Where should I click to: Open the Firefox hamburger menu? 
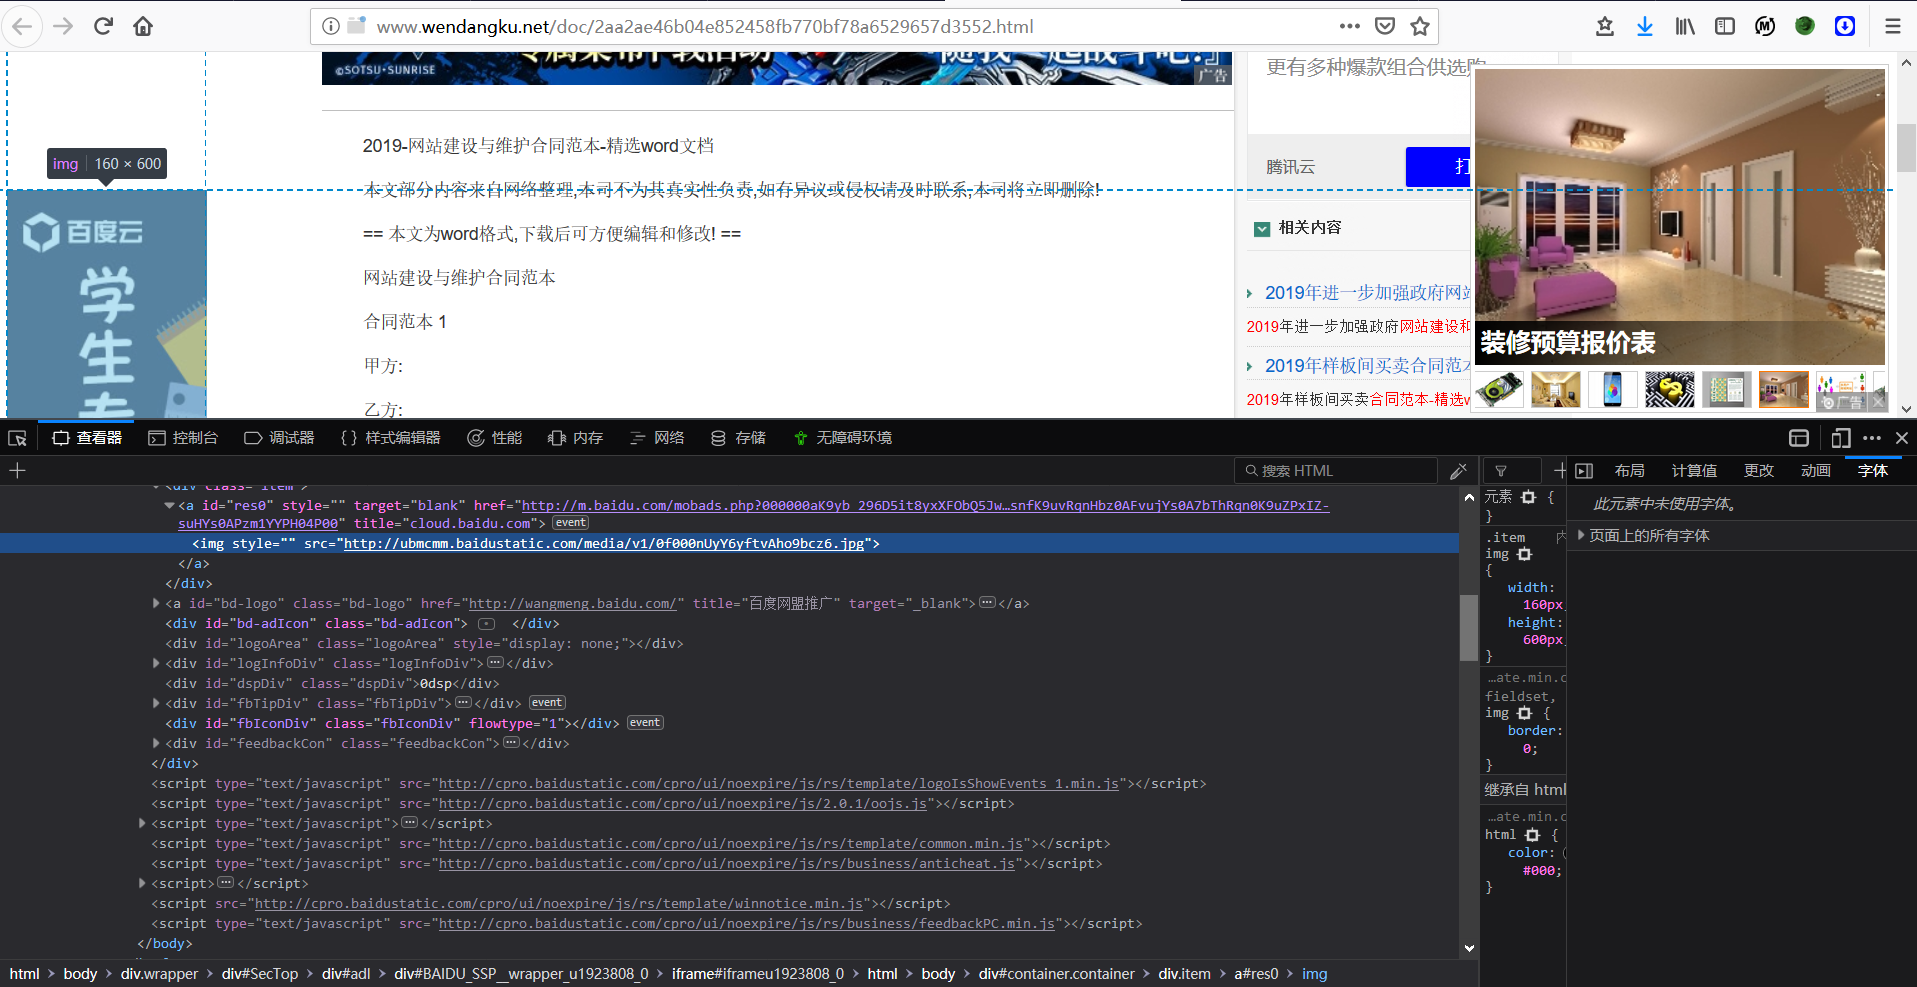[x=1893, y=26]
